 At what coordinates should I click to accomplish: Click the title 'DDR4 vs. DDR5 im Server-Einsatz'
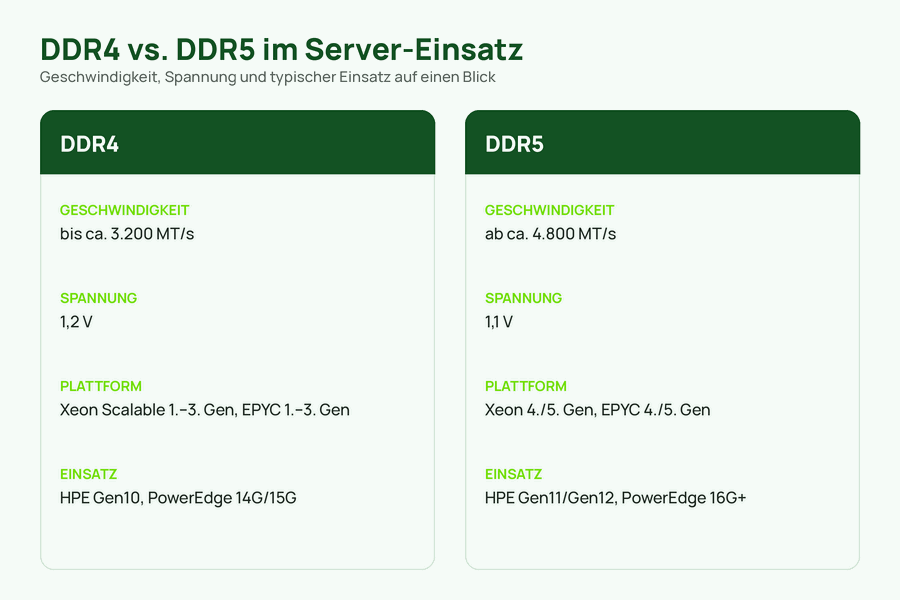pyautogui.click(x=281, y=49)
